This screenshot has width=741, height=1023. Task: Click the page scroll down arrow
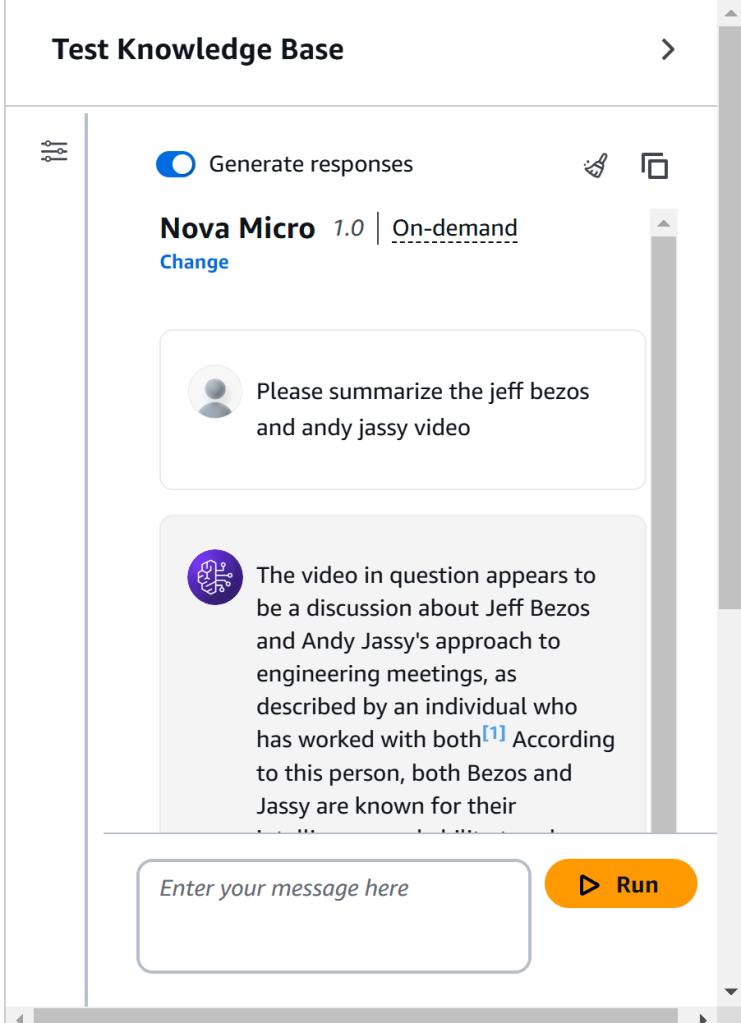[x=730, y=992]
